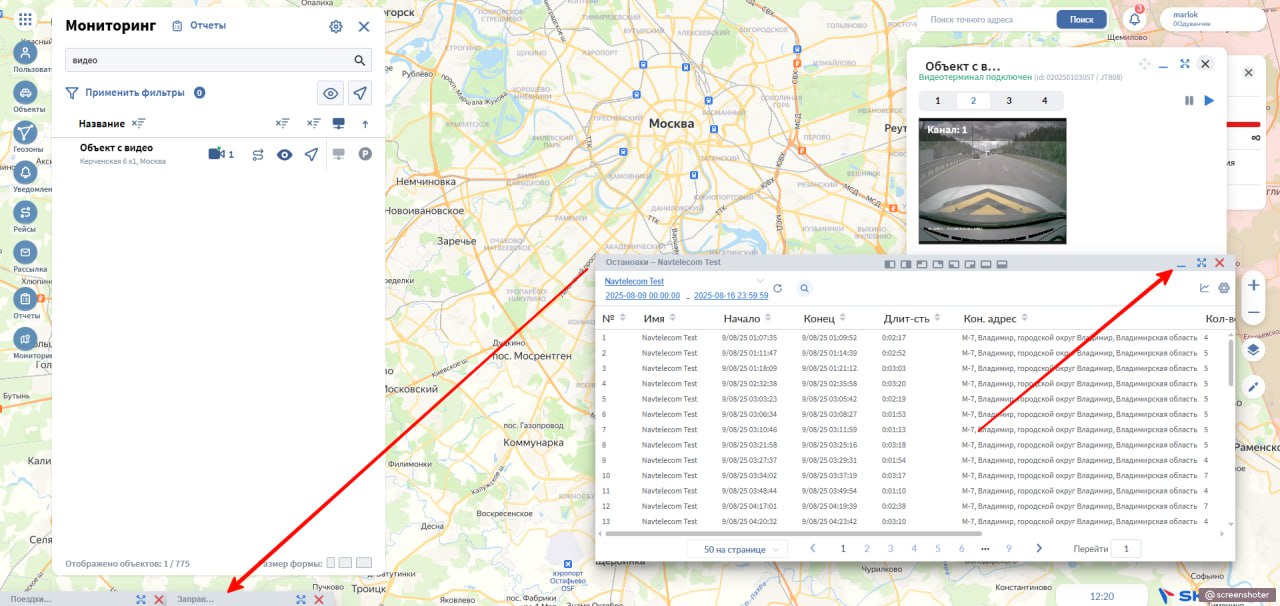Refresh the Остановки report

[778, 288]
